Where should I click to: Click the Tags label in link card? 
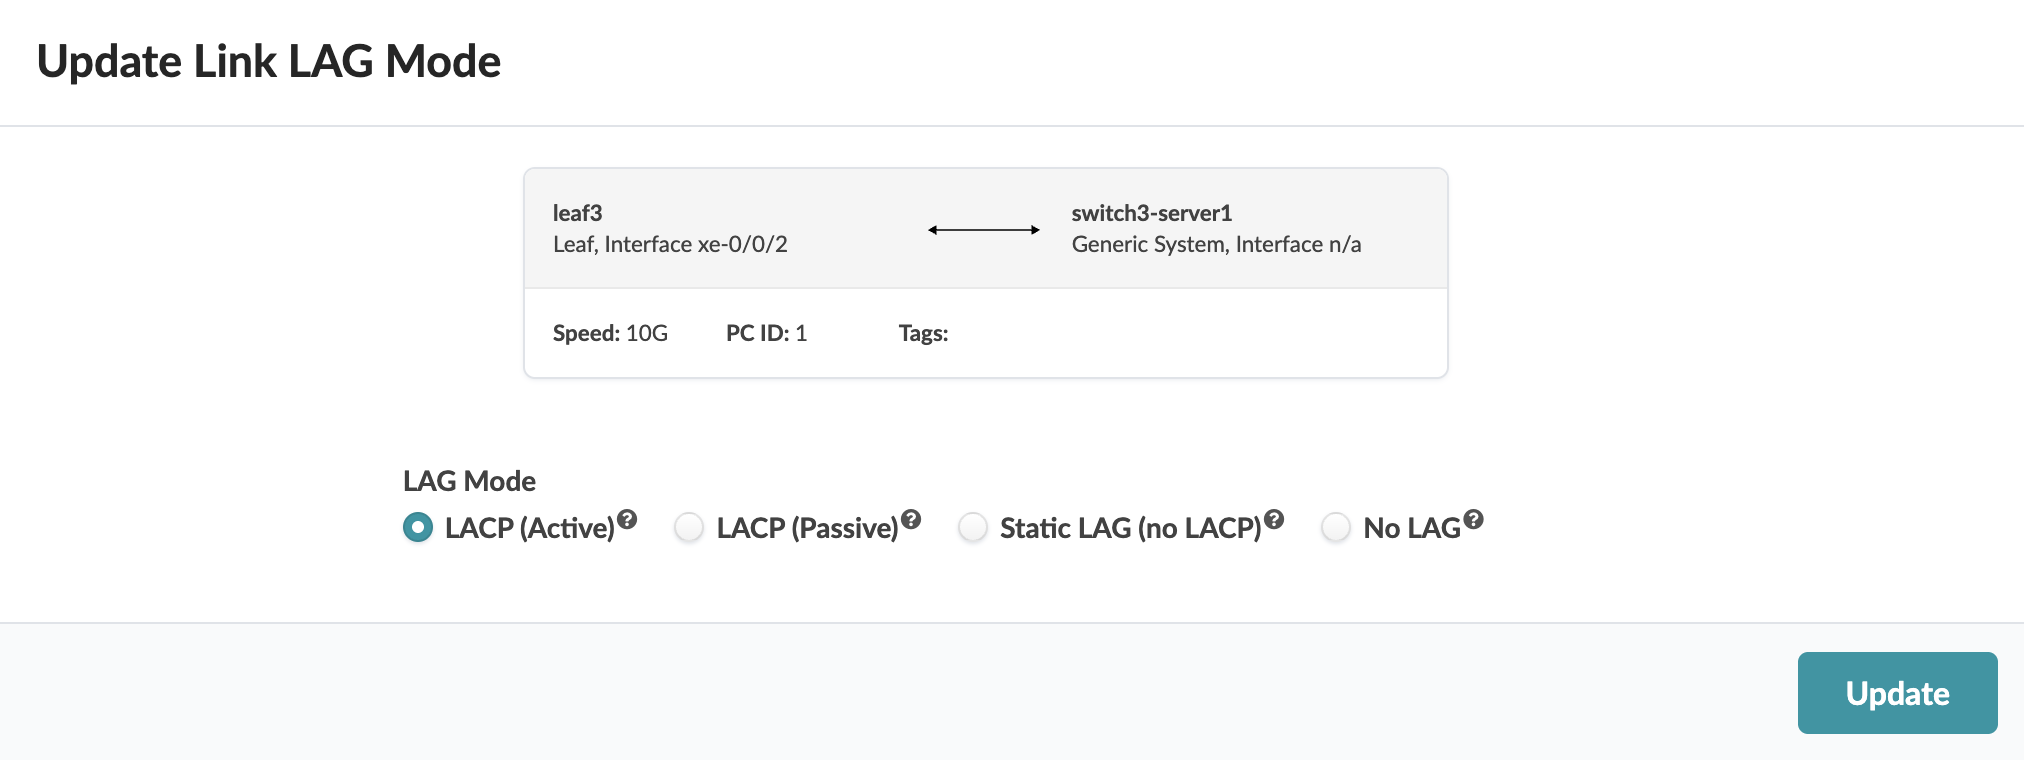(x=923, y=333)
